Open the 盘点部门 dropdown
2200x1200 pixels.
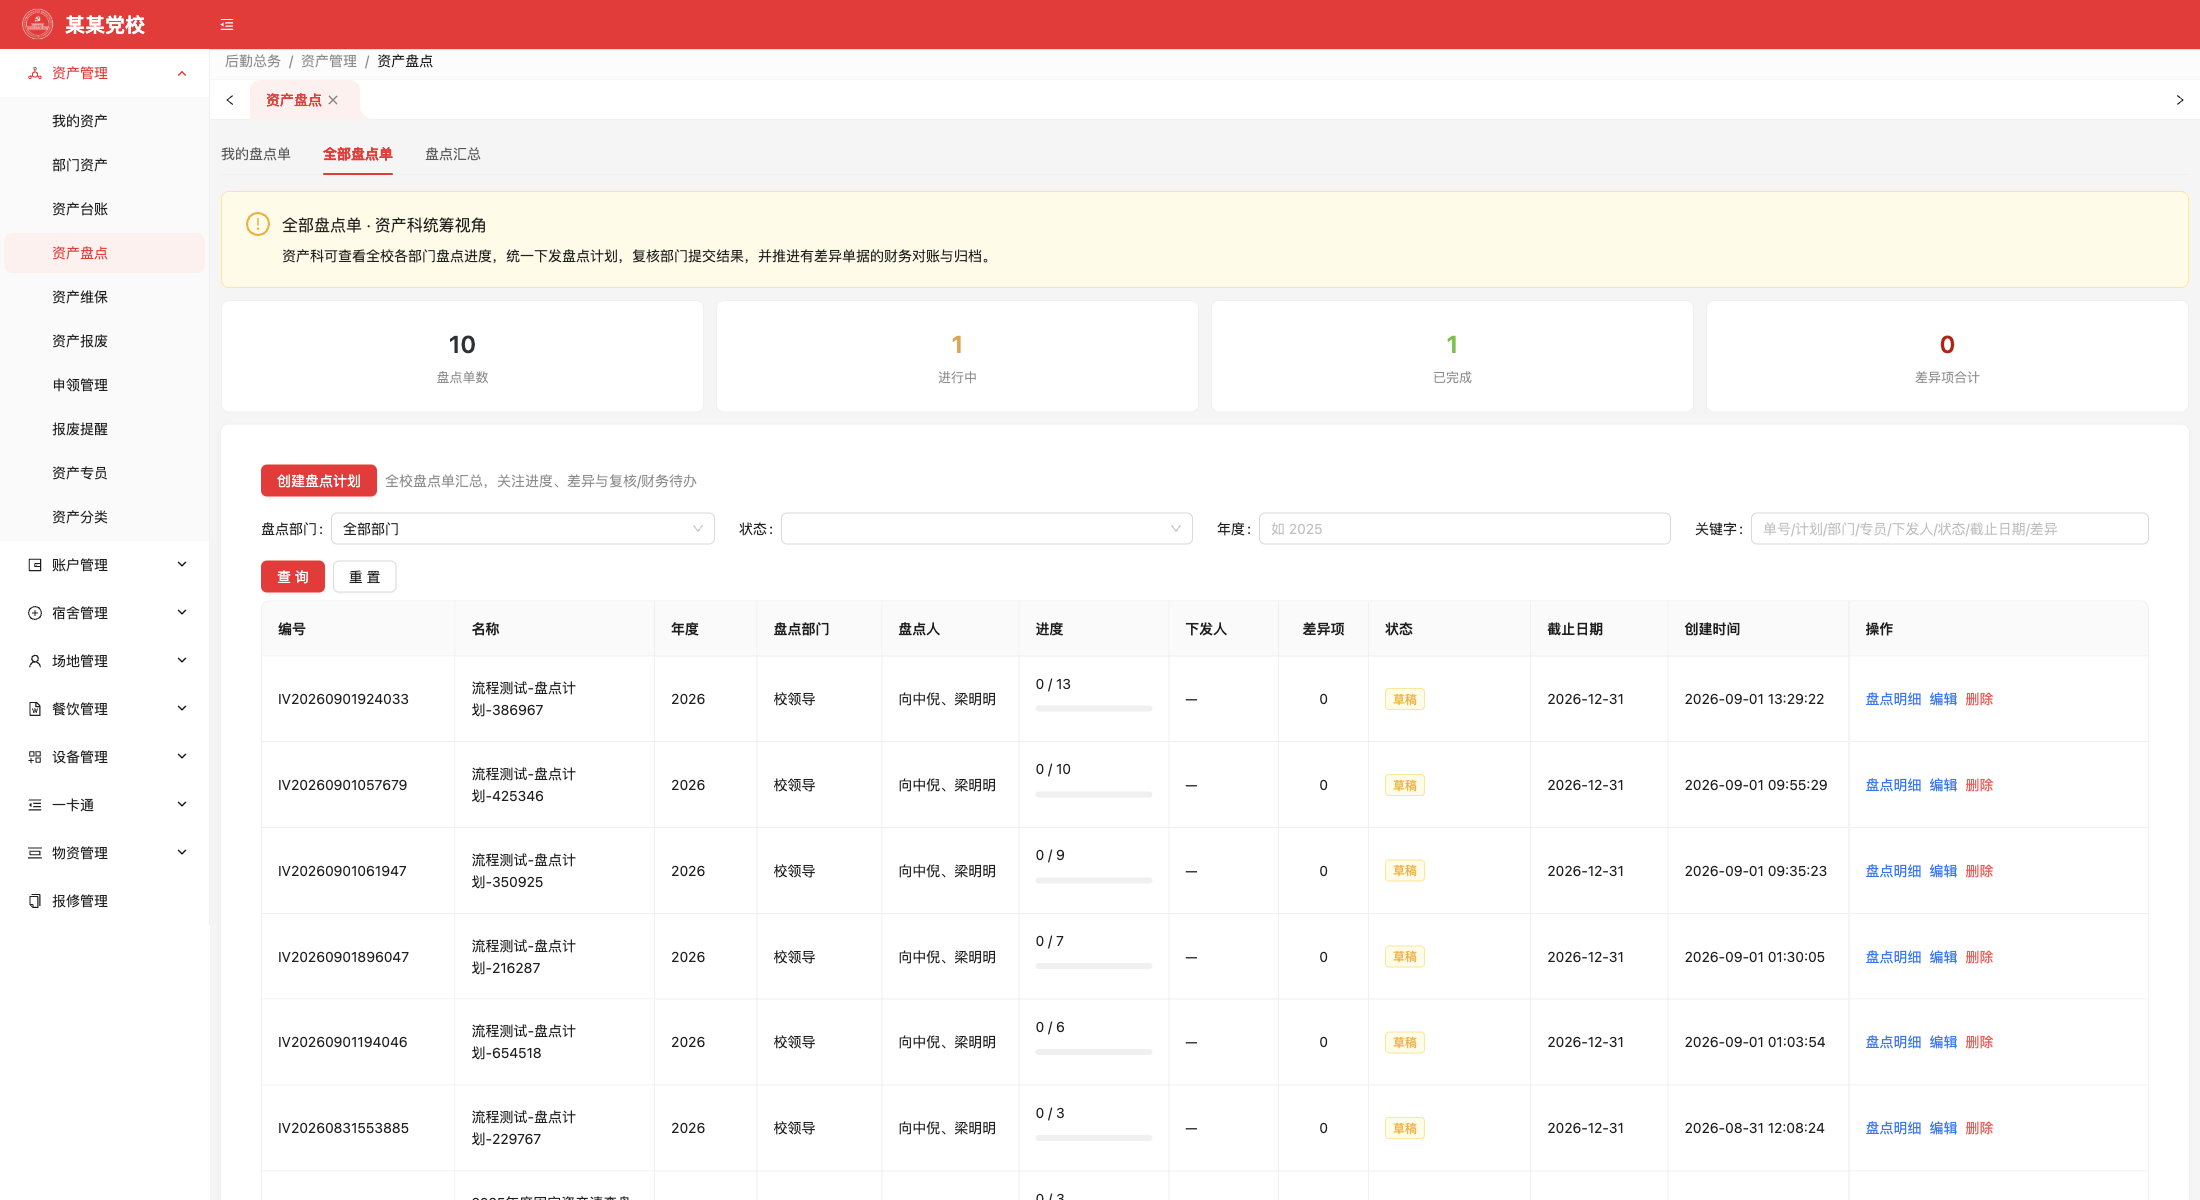[x=523, y=529]
